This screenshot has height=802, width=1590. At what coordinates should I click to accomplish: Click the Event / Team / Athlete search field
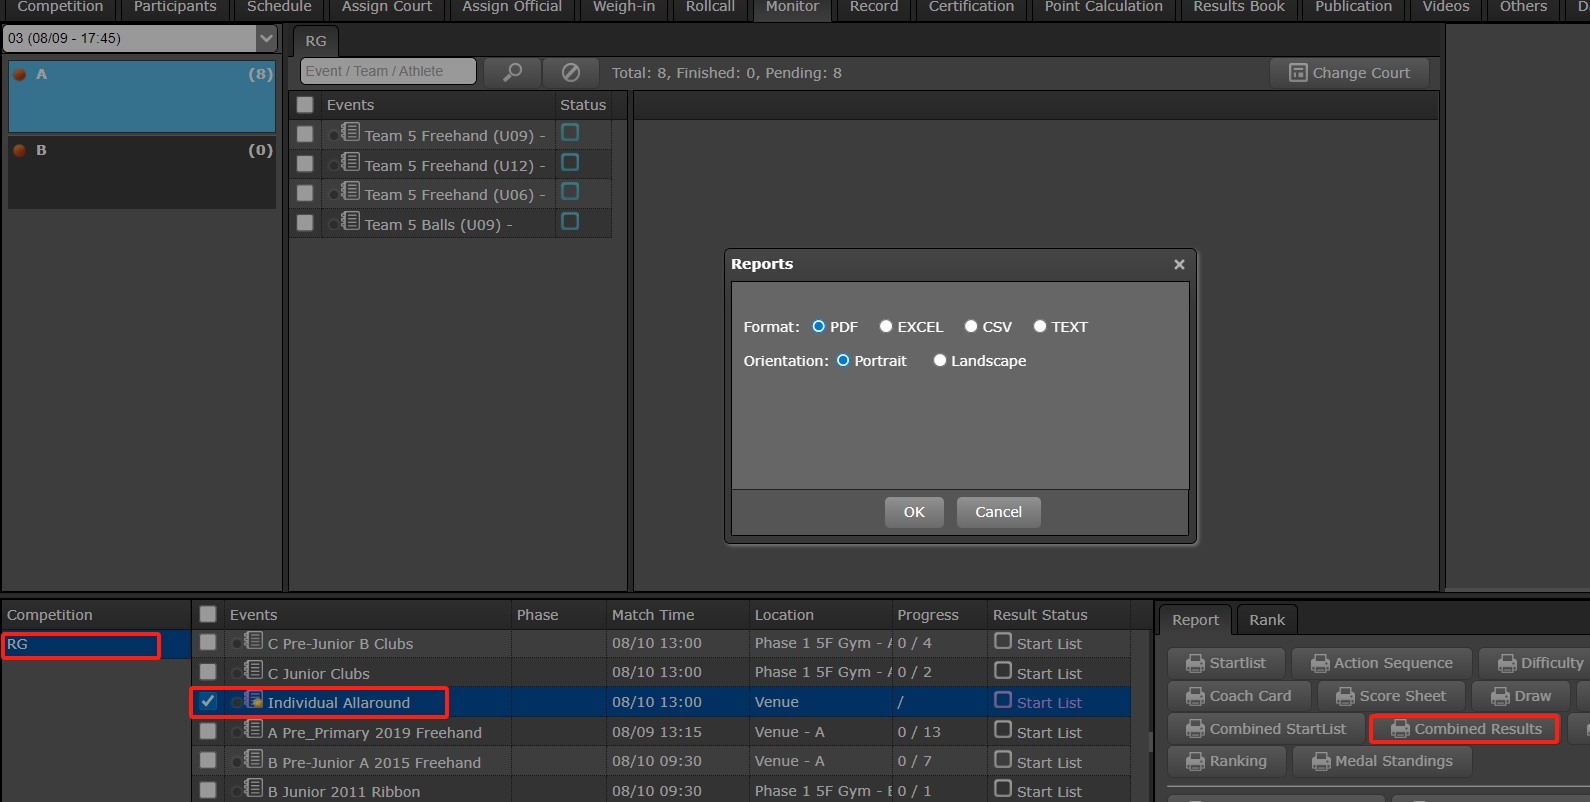[x=388, y=72]
